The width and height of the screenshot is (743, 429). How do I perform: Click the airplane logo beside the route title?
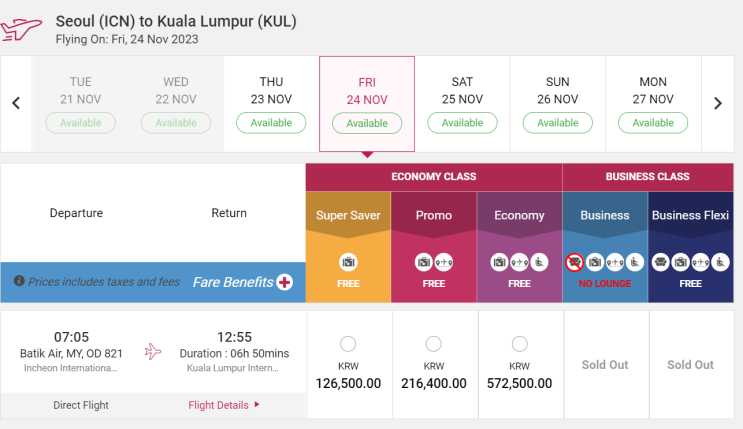coord(24,28)
